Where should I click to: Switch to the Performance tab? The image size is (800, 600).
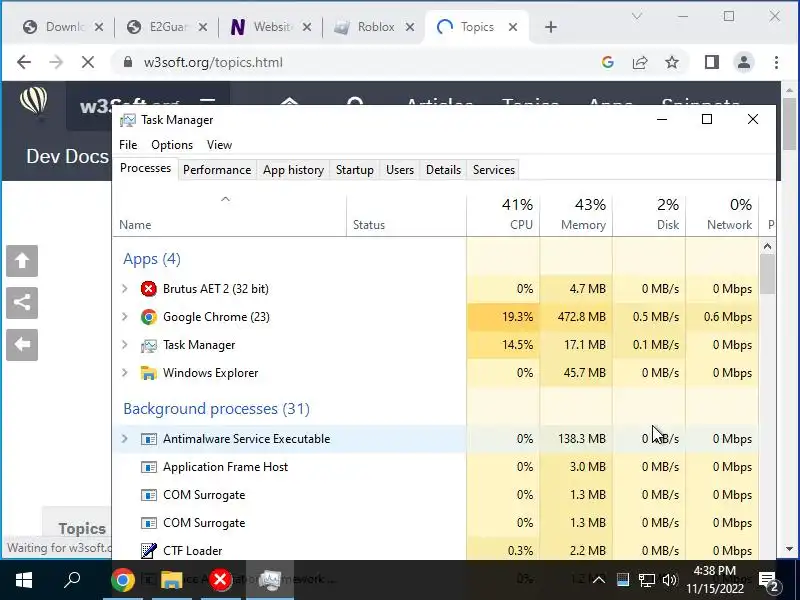[217, 170]
